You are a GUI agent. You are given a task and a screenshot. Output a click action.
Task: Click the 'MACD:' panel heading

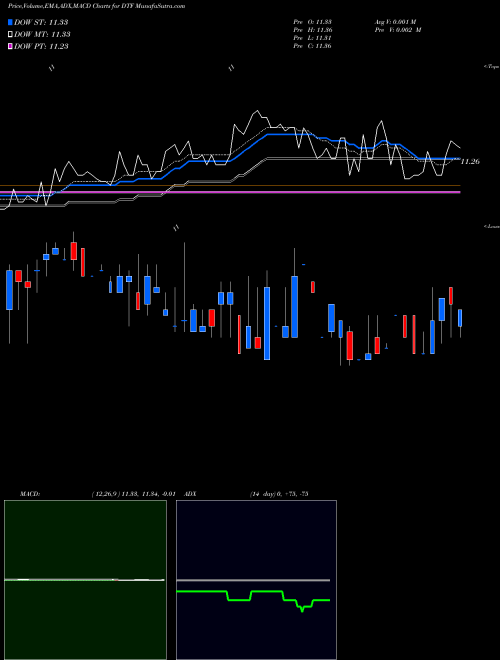30,494
